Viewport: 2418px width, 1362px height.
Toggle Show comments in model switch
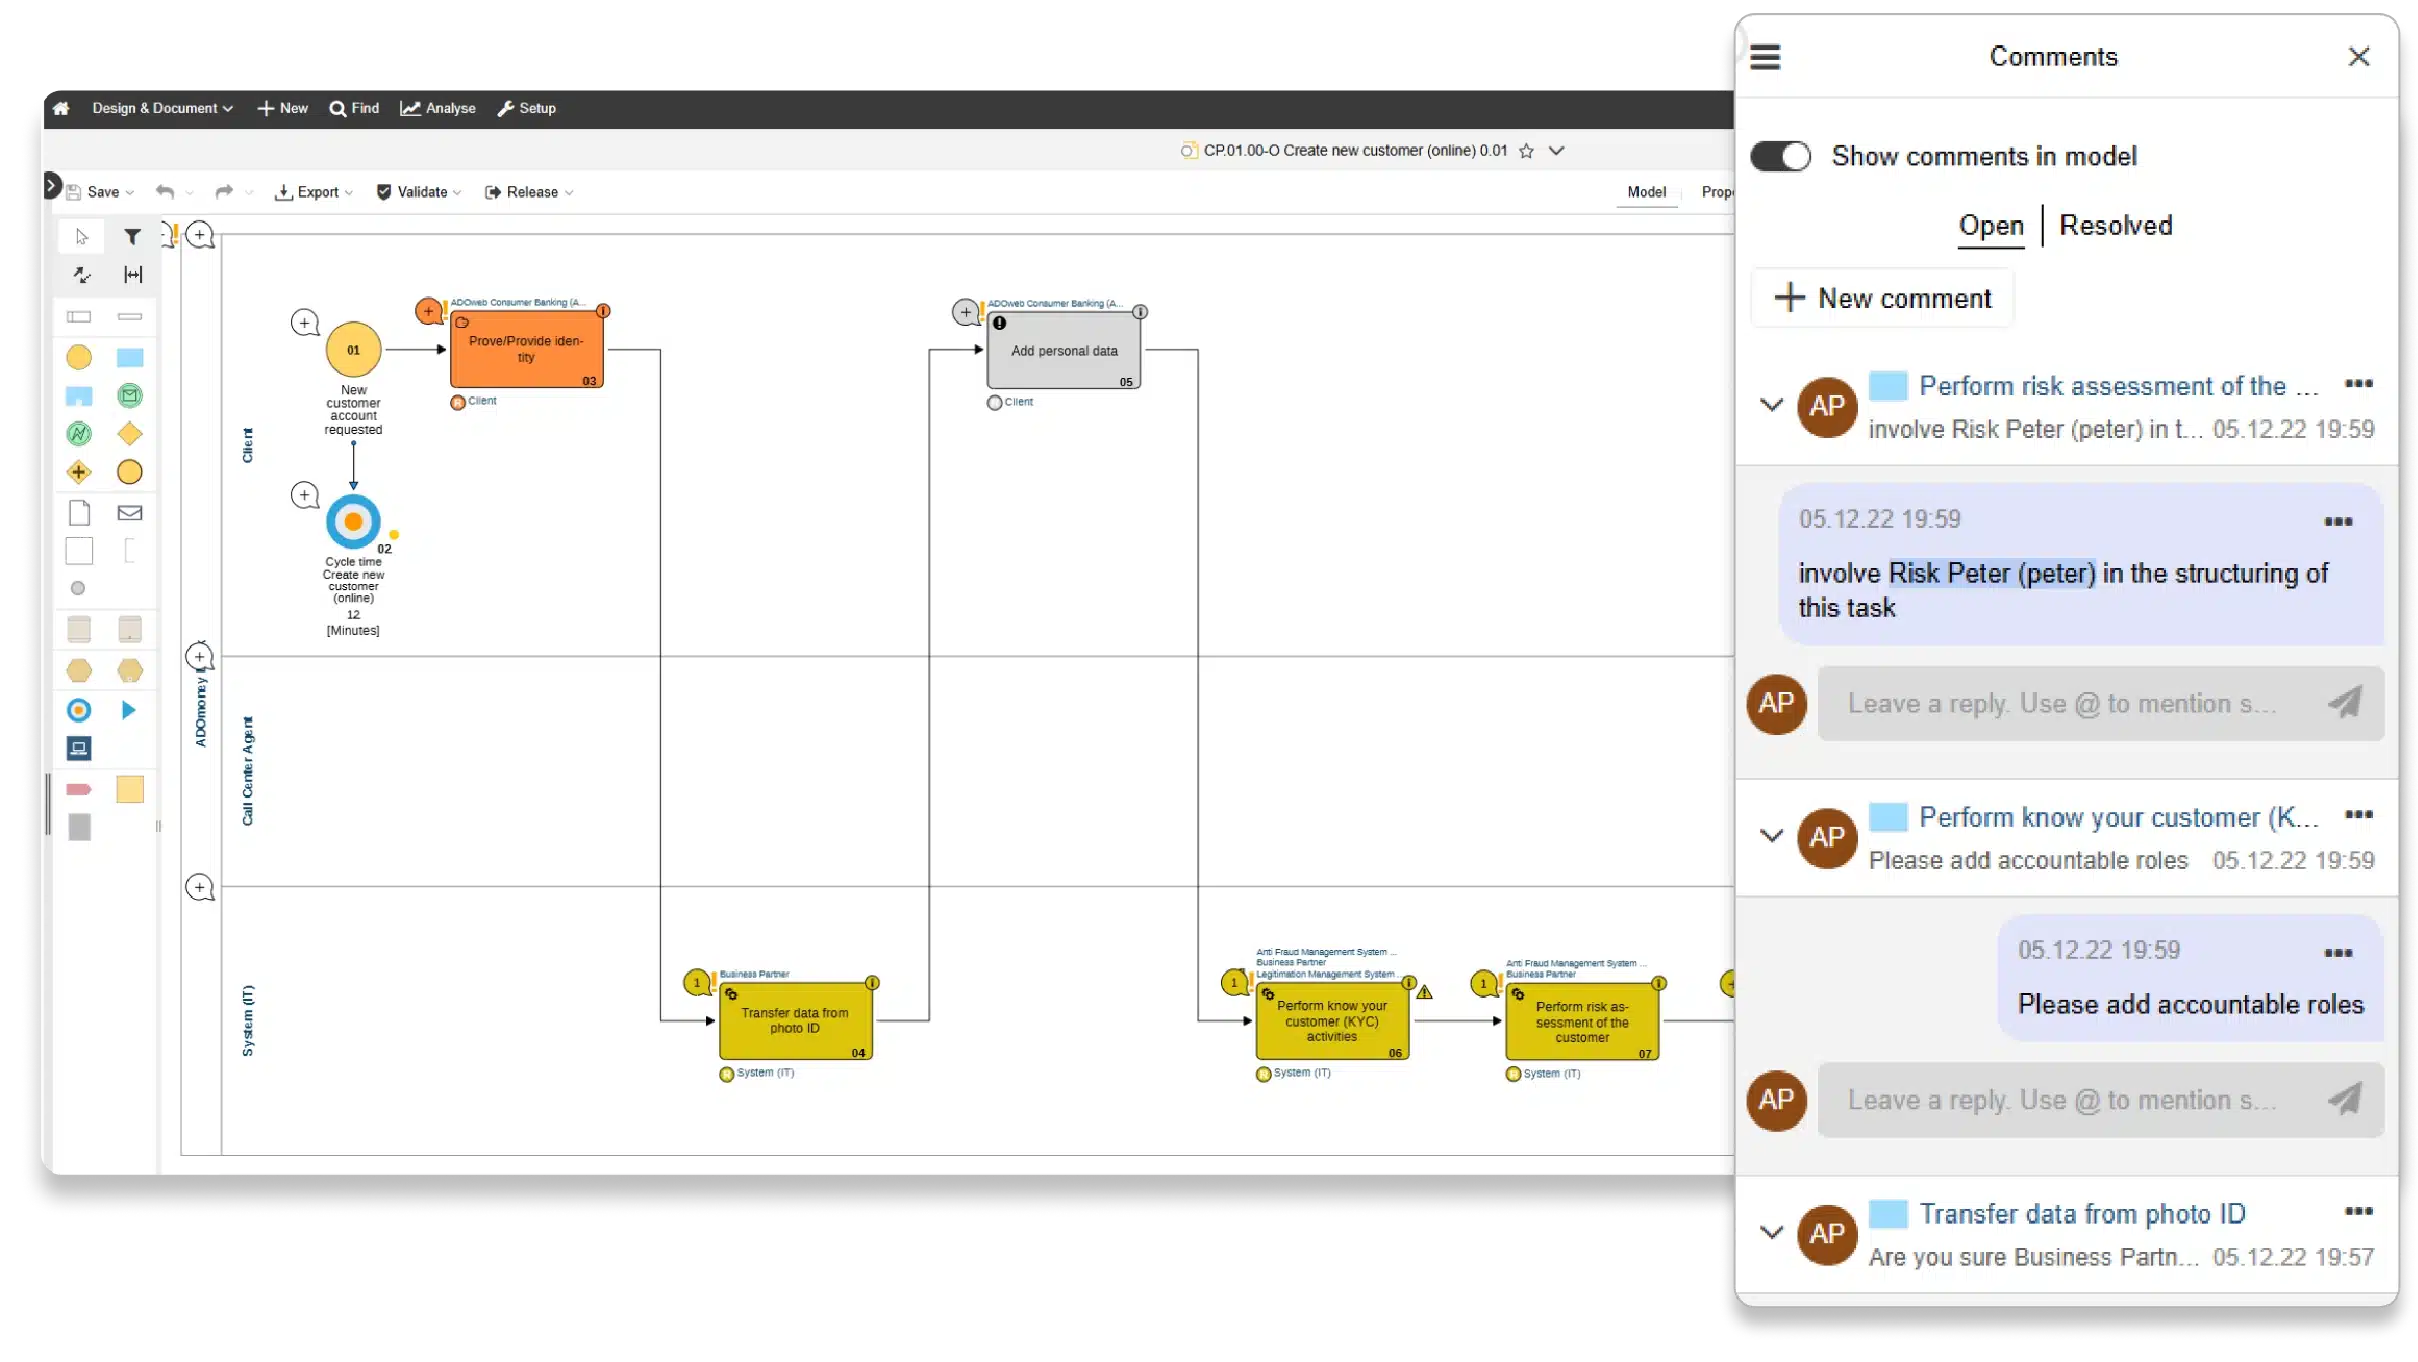[x=1780, y=157]
